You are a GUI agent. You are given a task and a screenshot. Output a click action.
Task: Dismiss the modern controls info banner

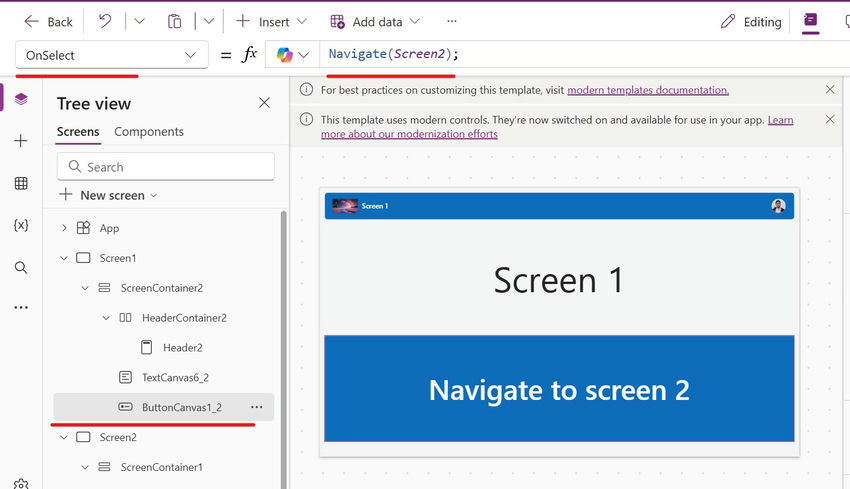[829, 119]
